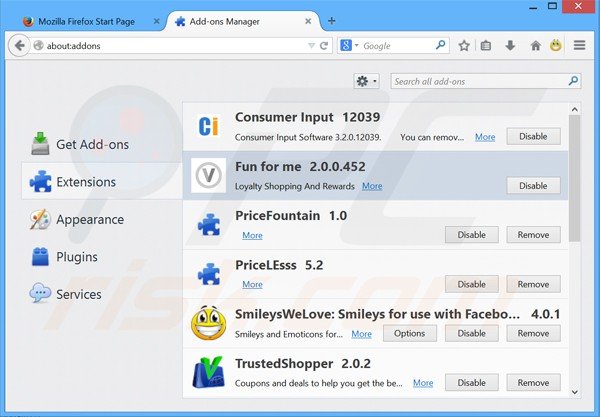Remove the TrustedShopper extension
Viewport: 600px width, 417px height.
tap(533, 383)
